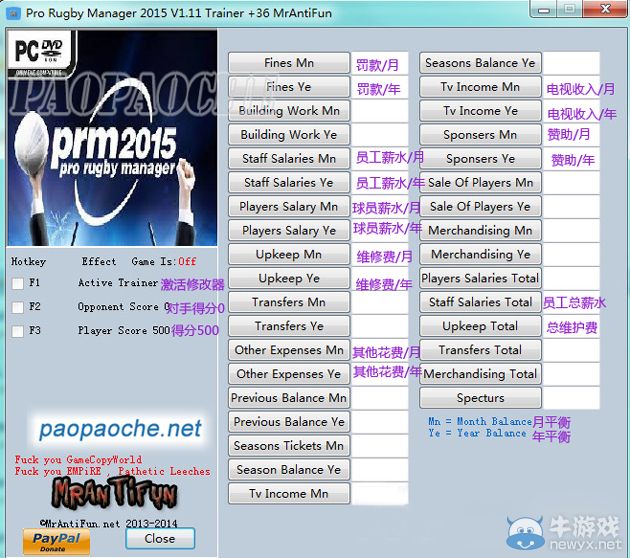
Task: Select the Building Work Mn button
Action: (289, 111)
